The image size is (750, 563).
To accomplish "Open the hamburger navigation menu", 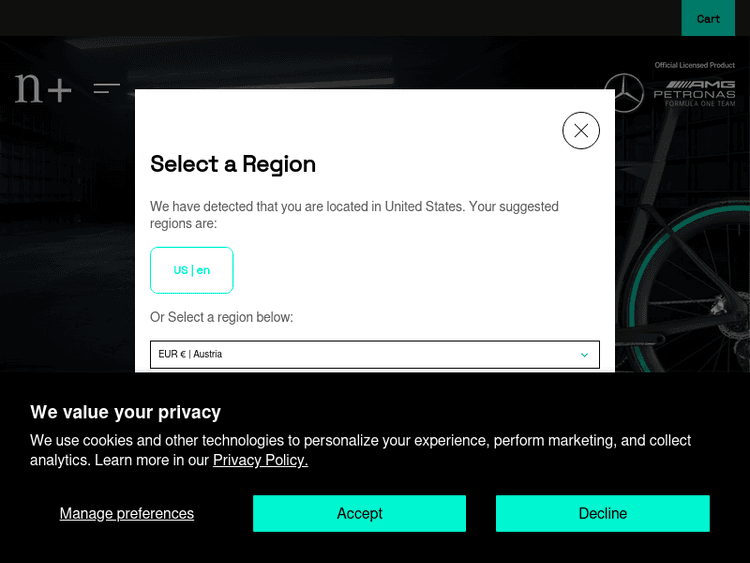I will point(106,89).
